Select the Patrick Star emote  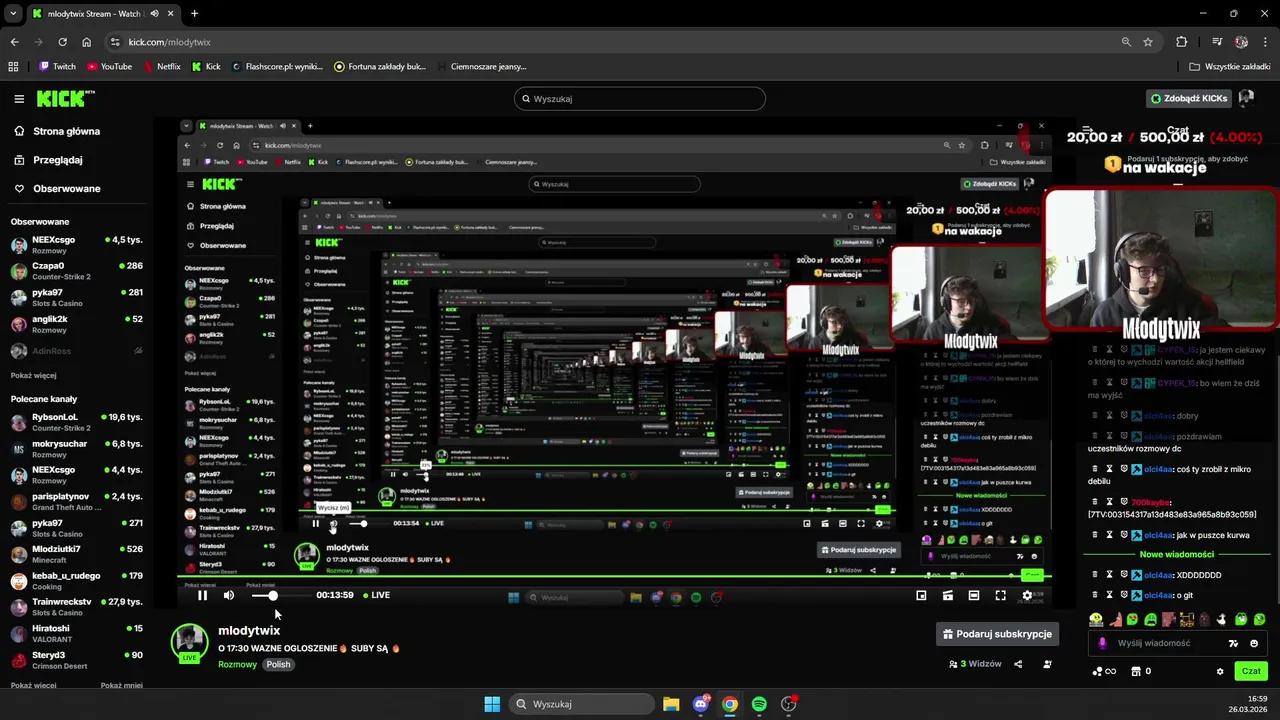click(1115, 619)
